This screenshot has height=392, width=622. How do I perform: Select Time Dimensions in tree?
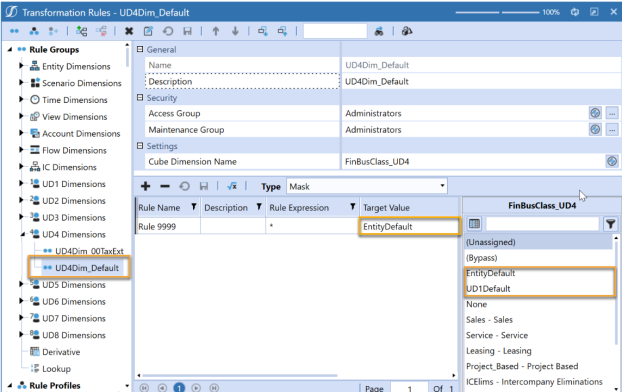click(75, 100)
